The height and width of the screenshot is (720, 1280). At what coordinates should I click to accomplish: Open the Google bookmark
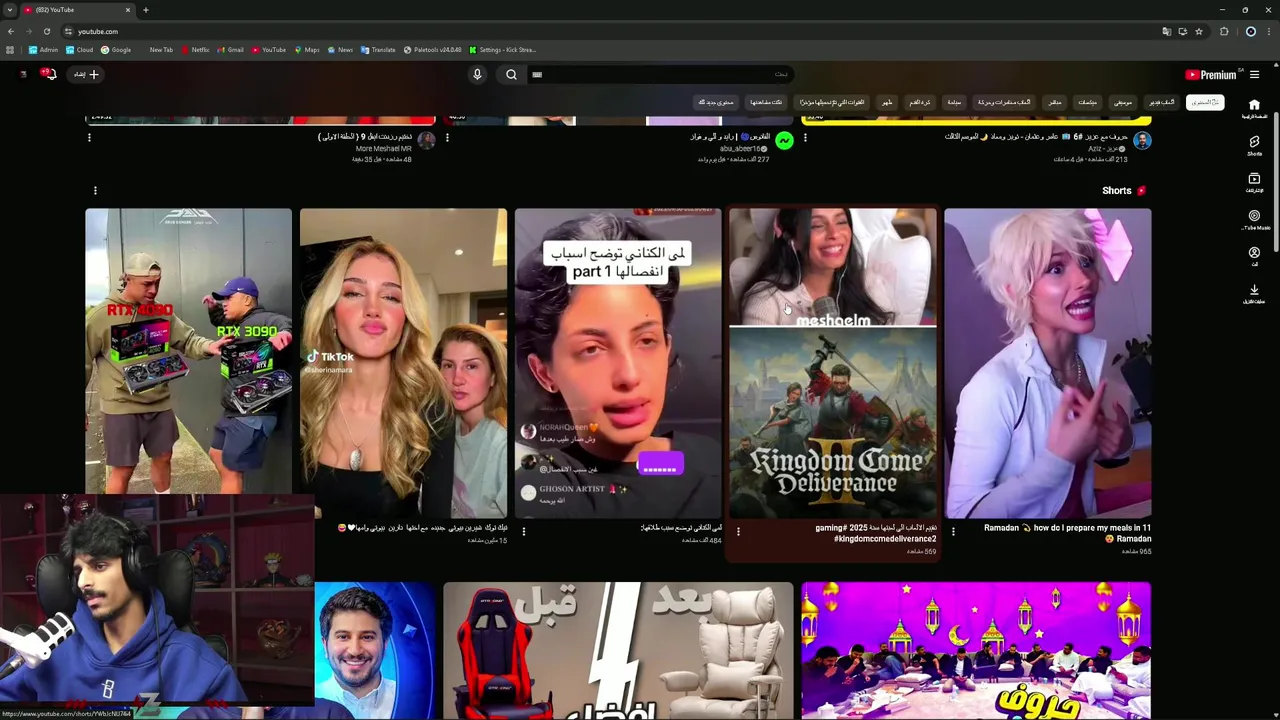[x=116, y=49]
